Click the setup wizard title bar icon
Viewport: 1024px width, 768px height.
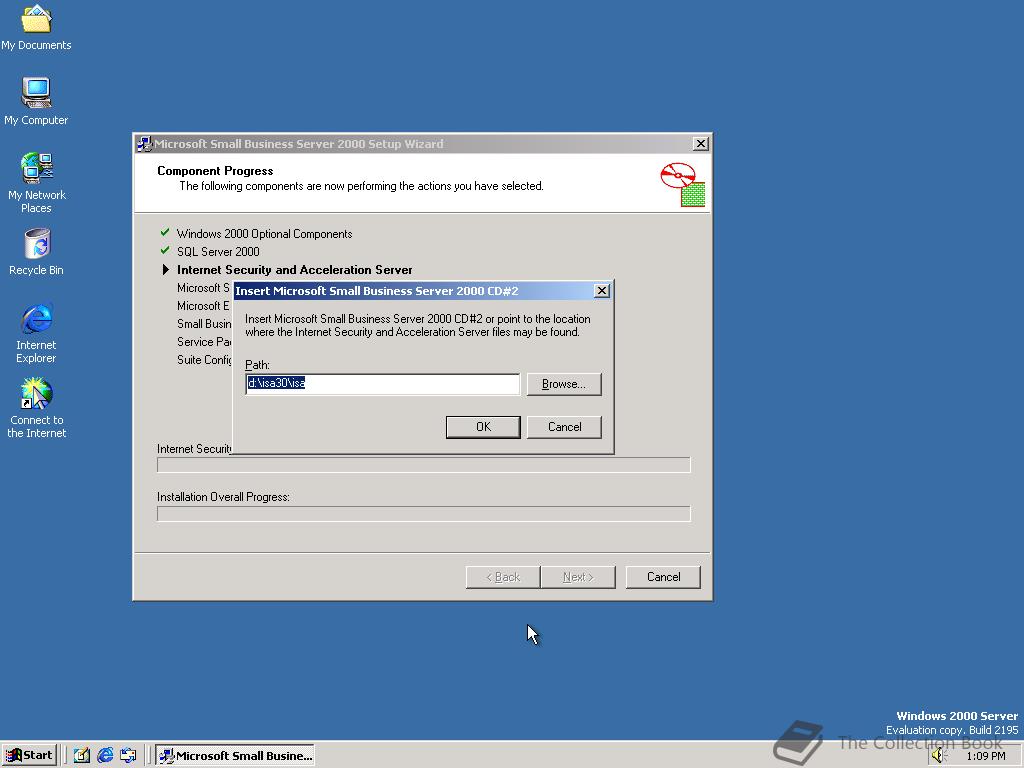144,144
